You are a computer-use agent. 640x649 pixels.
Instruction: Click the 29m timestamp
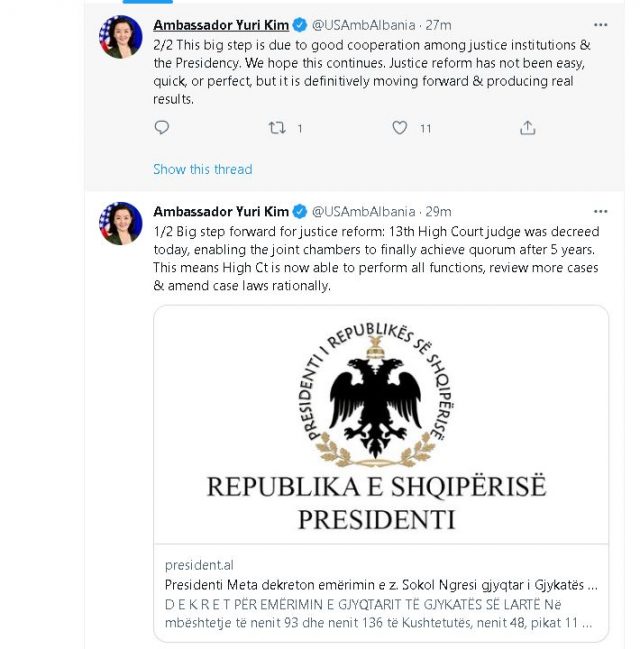pos(438,211)
